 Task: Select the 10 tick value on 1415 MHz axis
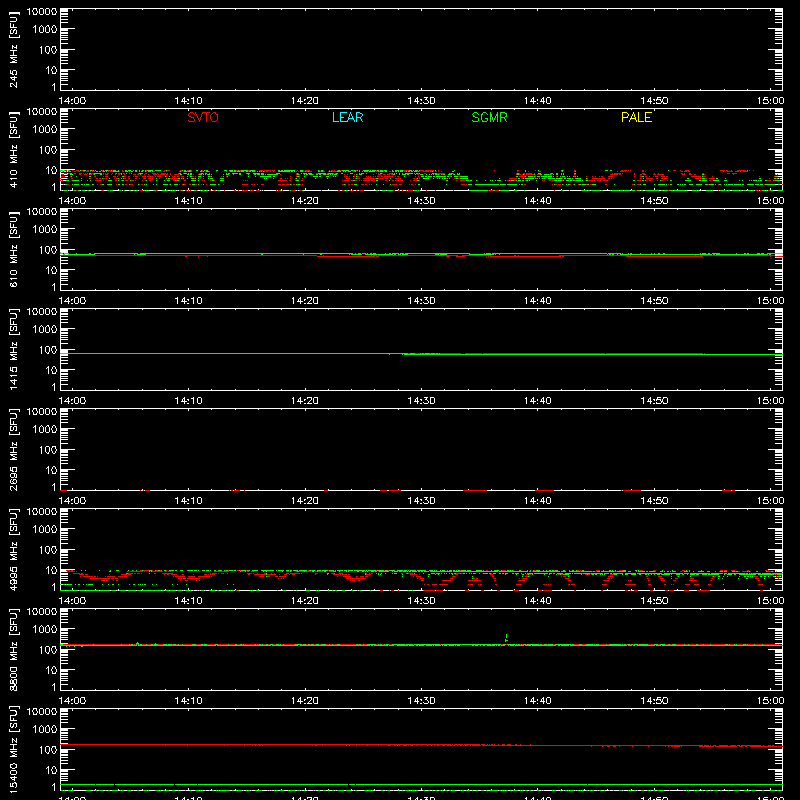[51, 370]
